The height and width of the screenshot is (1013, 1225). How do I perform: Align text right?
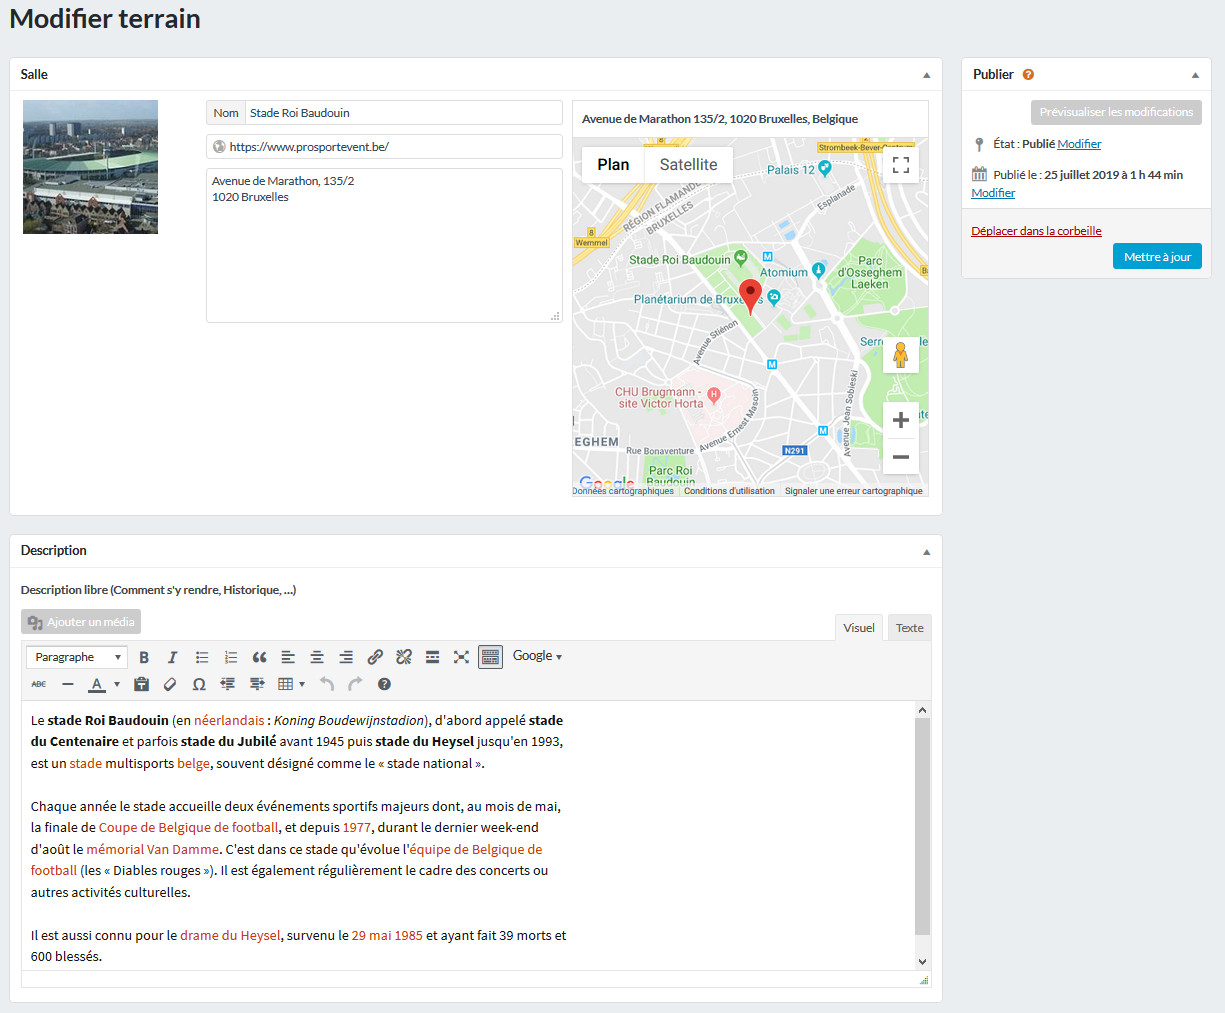(x=346, y=657)
